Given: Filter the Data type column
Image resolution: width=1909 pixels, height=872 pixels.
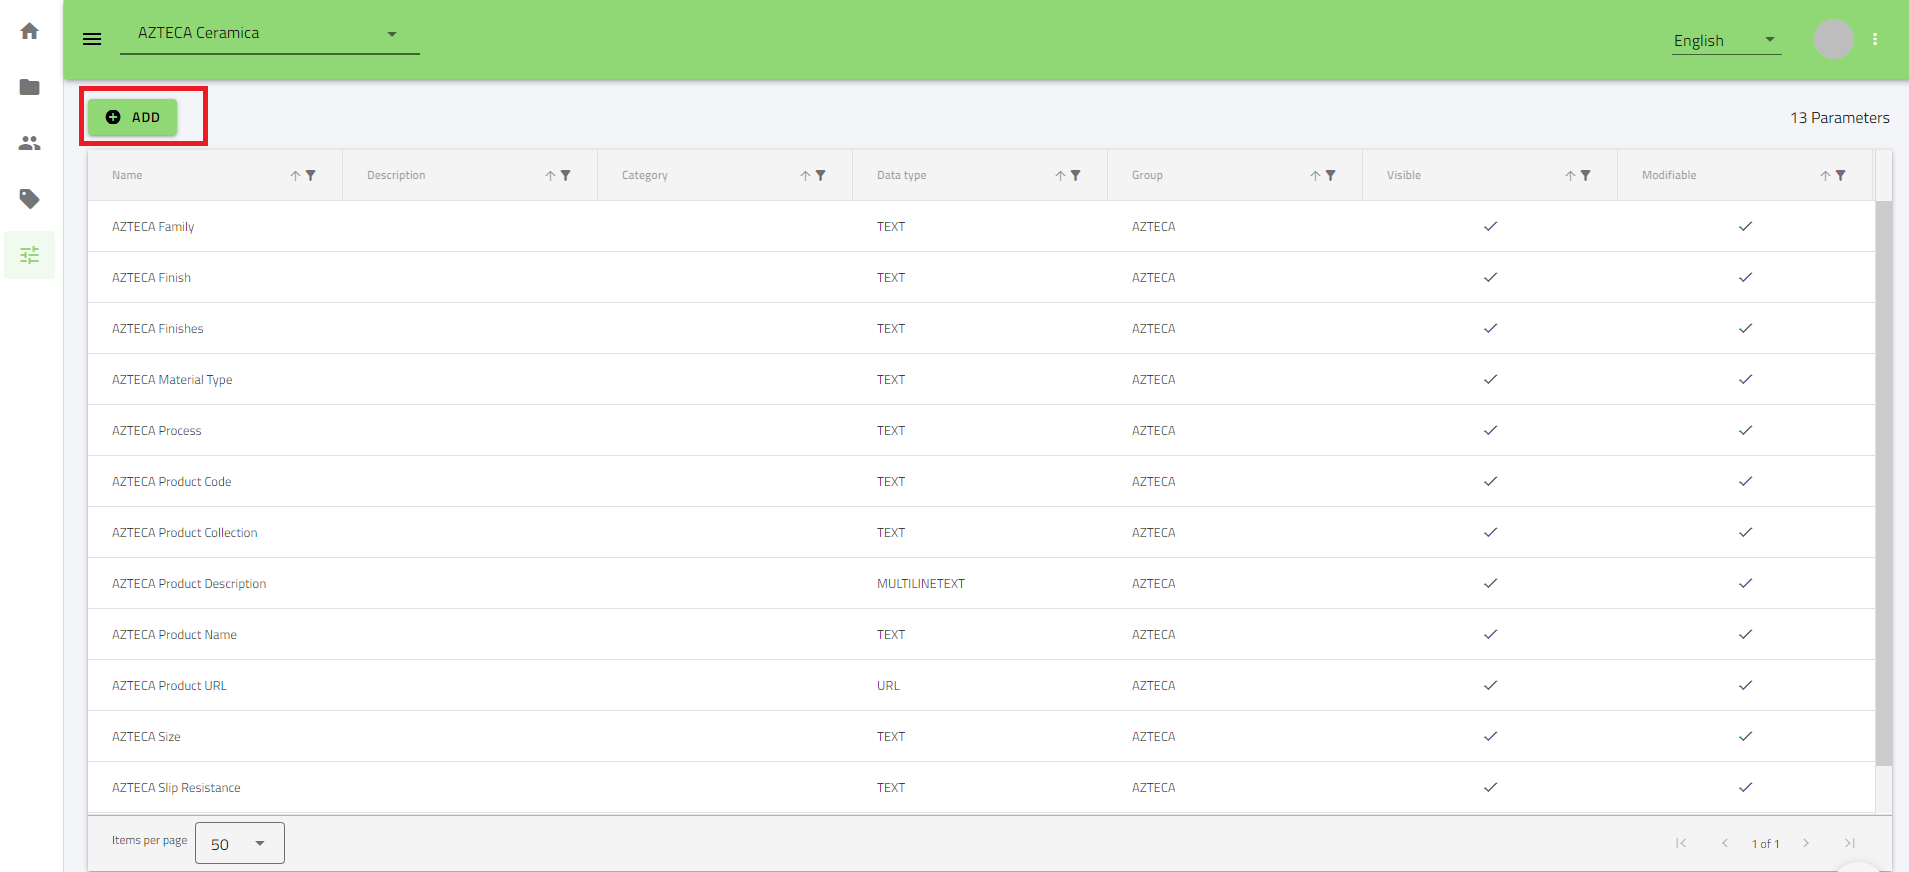Looking at the screenshot, I should click(x=1076, y=175).
